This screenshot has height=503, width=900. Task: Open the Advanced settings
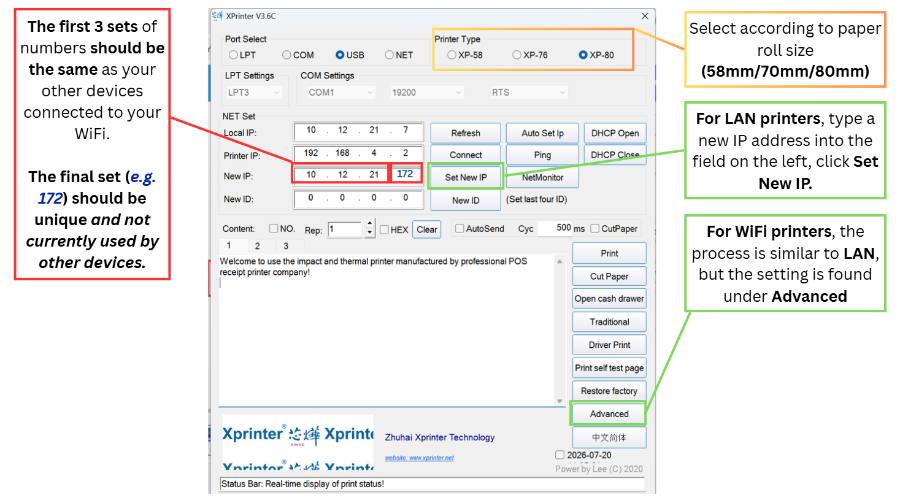tap(609, 414)
